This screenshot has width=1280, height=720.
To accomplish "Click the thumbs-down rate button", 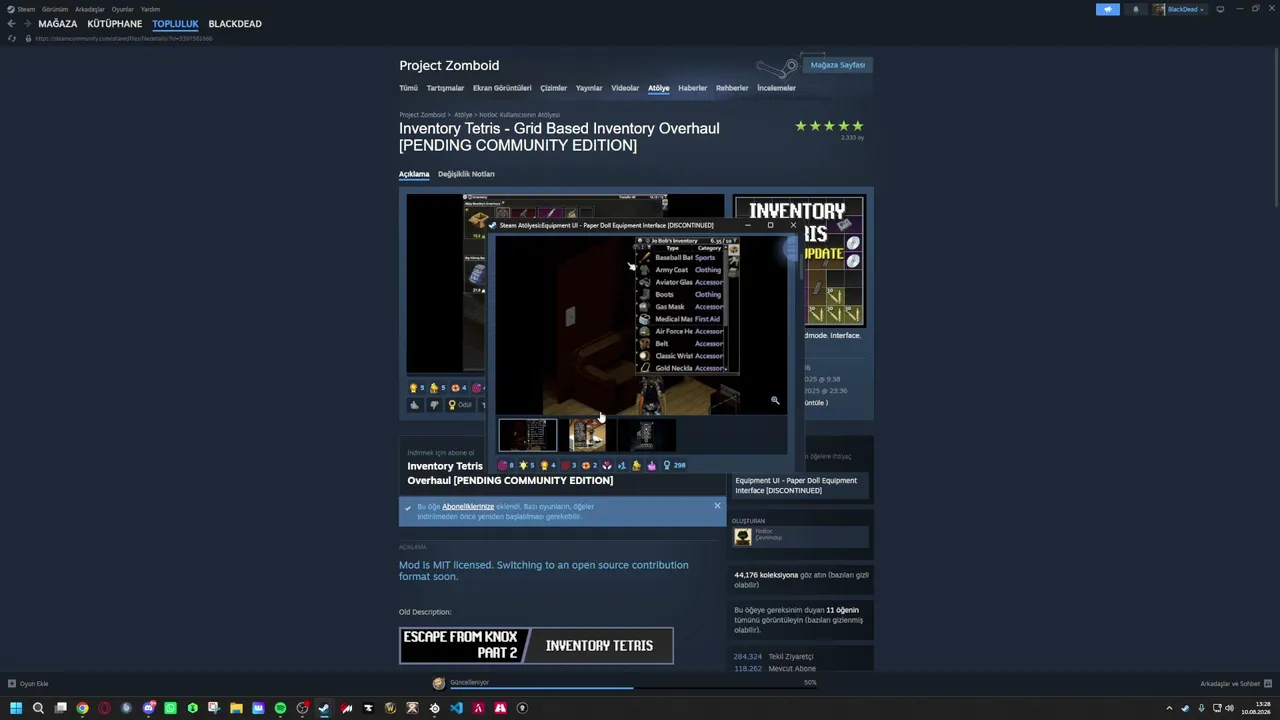I will pyautogui.click(x=434, y=405).
